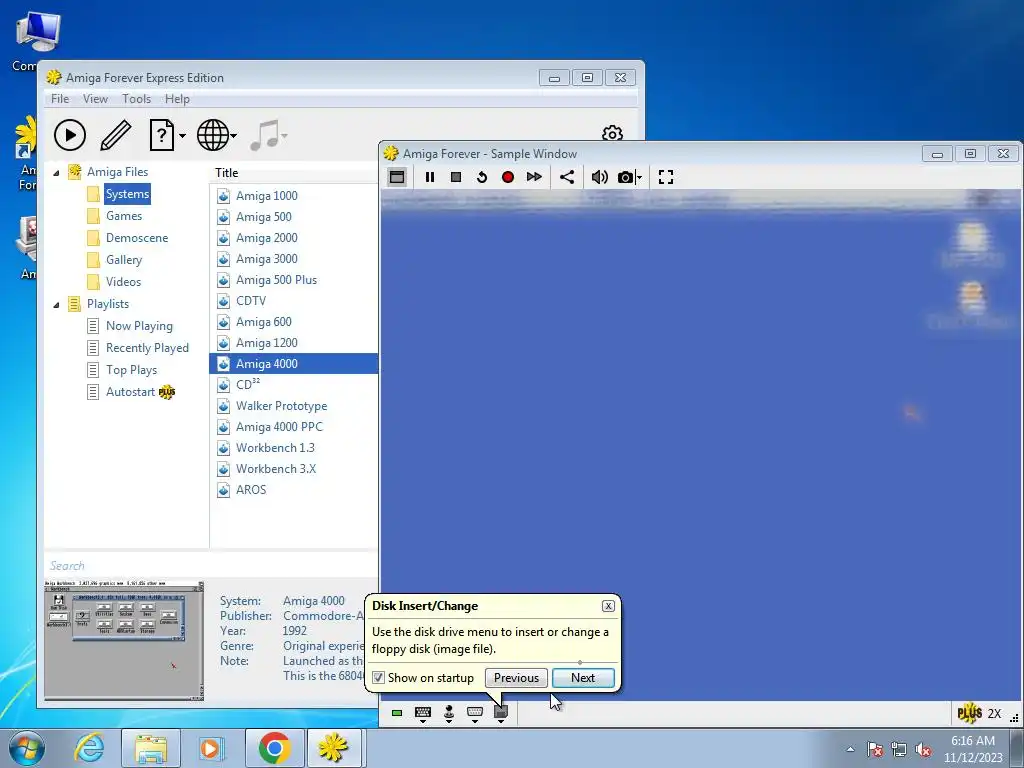Click the reset/restart arrow icon
Screen dimensions: 1024x768
(x=482, y=177)
